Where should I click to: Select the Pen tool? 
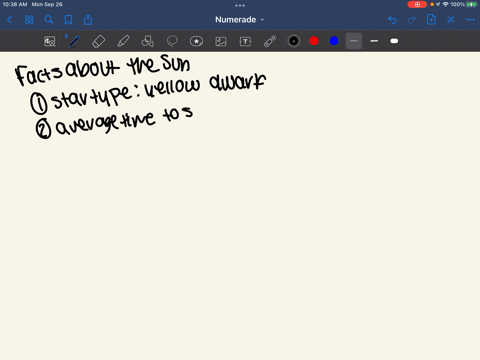[74, 41]
